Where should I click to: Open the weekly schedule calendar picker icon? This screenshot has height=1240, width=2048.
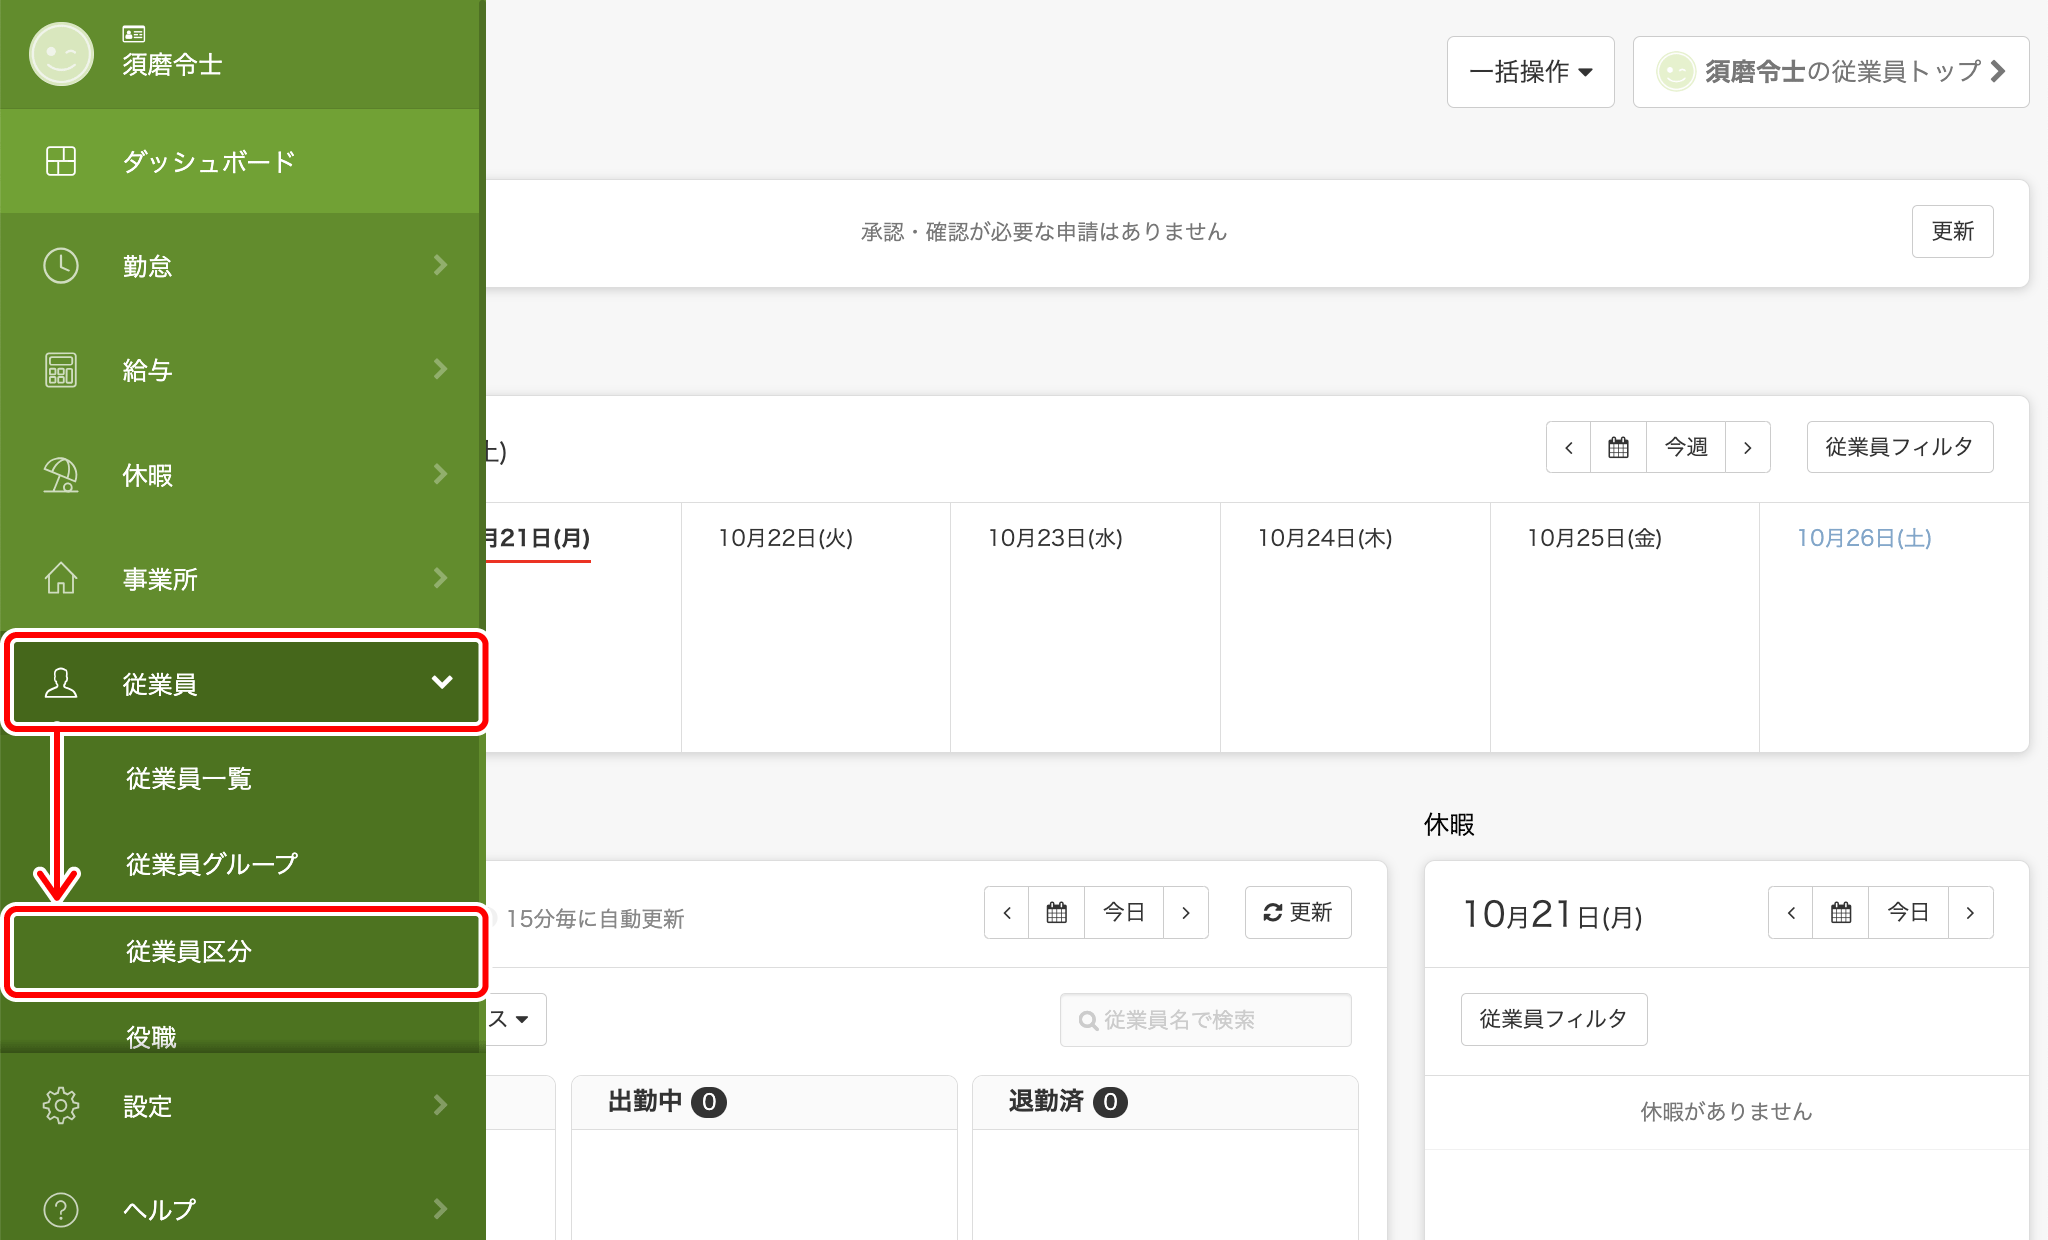tap(1618, 447)
